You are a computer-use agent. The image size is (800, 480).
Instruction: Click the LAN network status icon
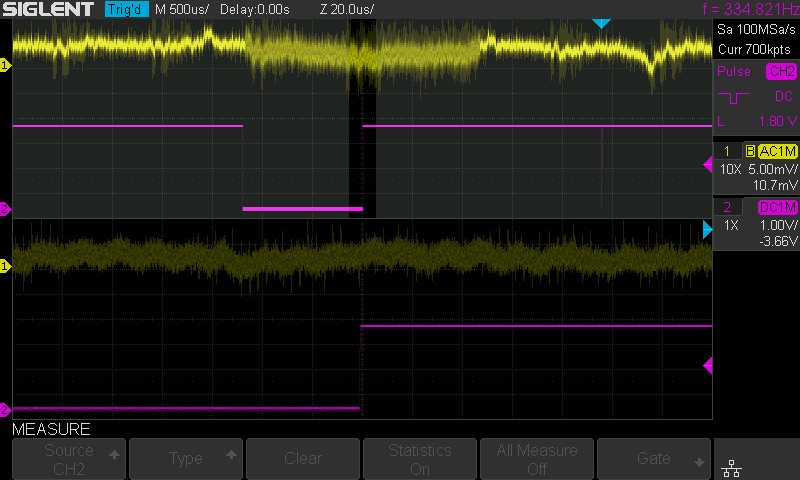pyautogui.click(x=732, y=468)
